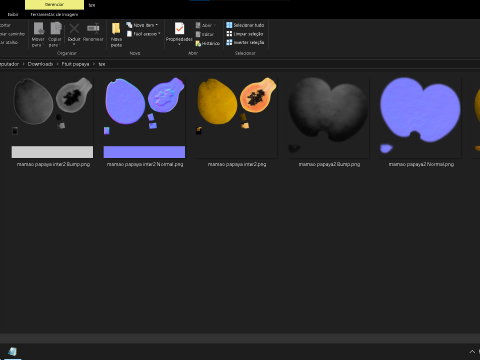Select the orange papaya inter2.png thumbnail
The height and width of the screenshot is (360, 480).
pos(237,118)
